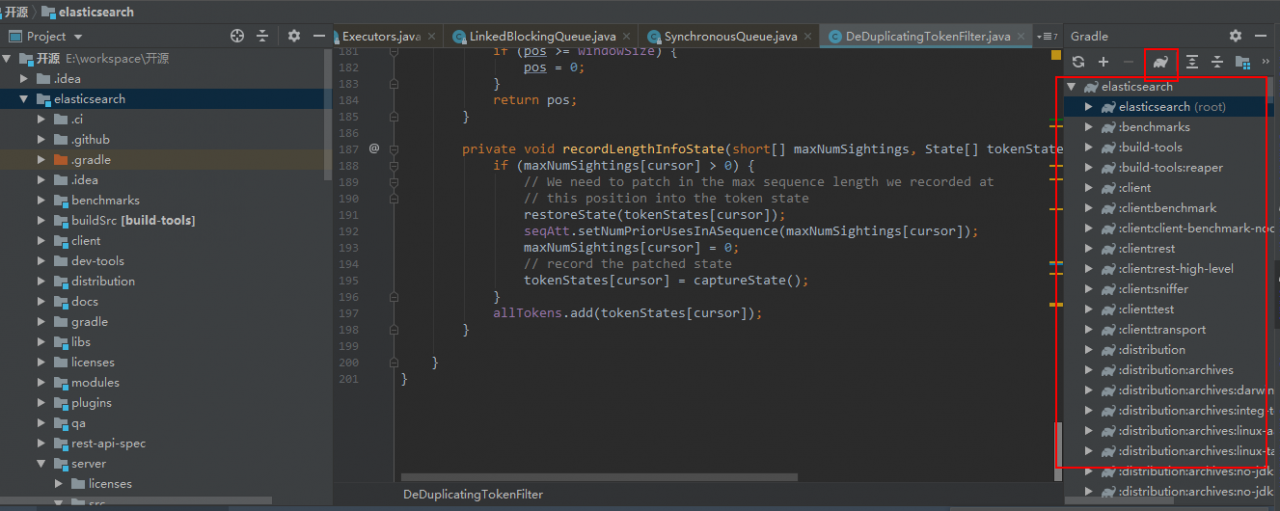Refresh all Gradle projects
This screenshot has height=511, width=1280.
(x=1078, y=62)
